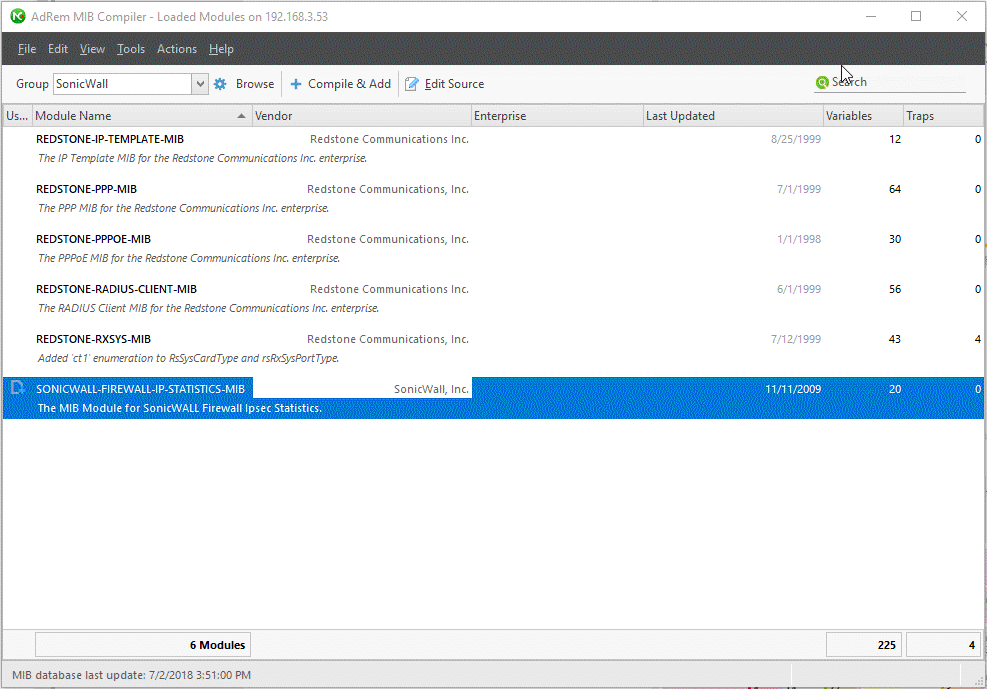
Task: Click the Edit Source button
Action: coord(444,84)
